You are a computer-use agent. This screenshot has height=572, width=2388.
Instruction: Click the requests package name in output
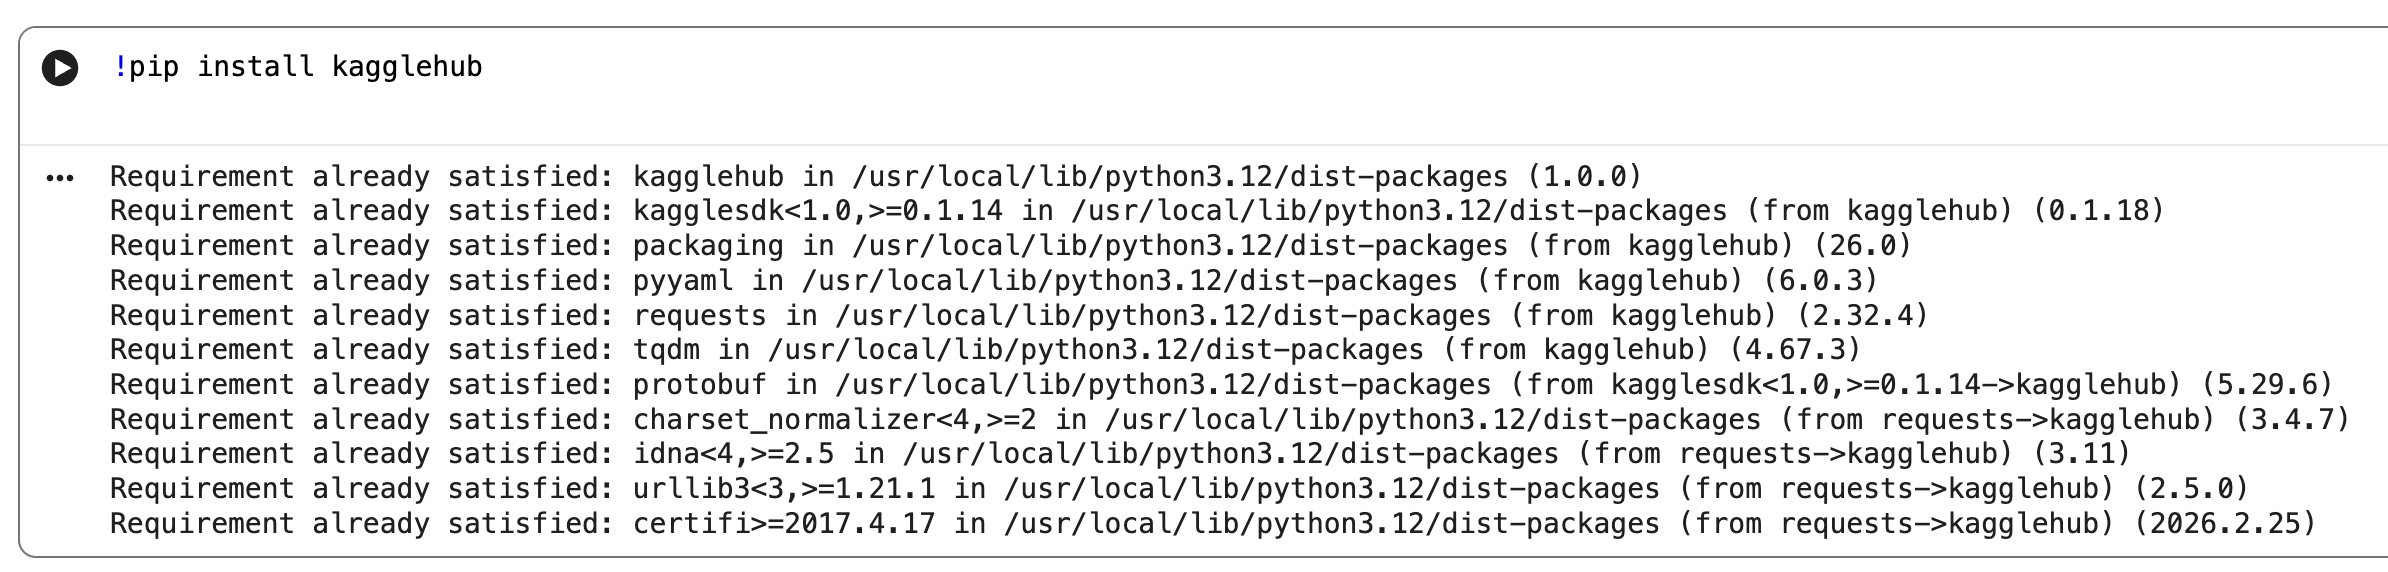click(700, 315)
